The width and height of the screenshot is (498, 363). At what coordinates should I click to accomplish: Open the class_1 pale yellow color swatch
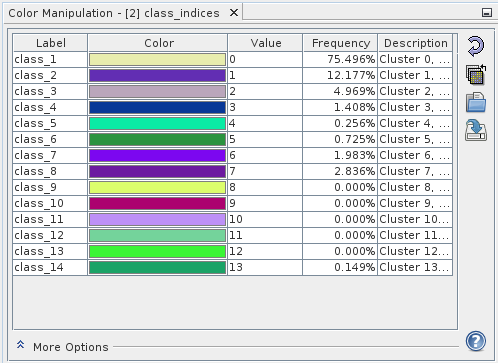(157, 59)
